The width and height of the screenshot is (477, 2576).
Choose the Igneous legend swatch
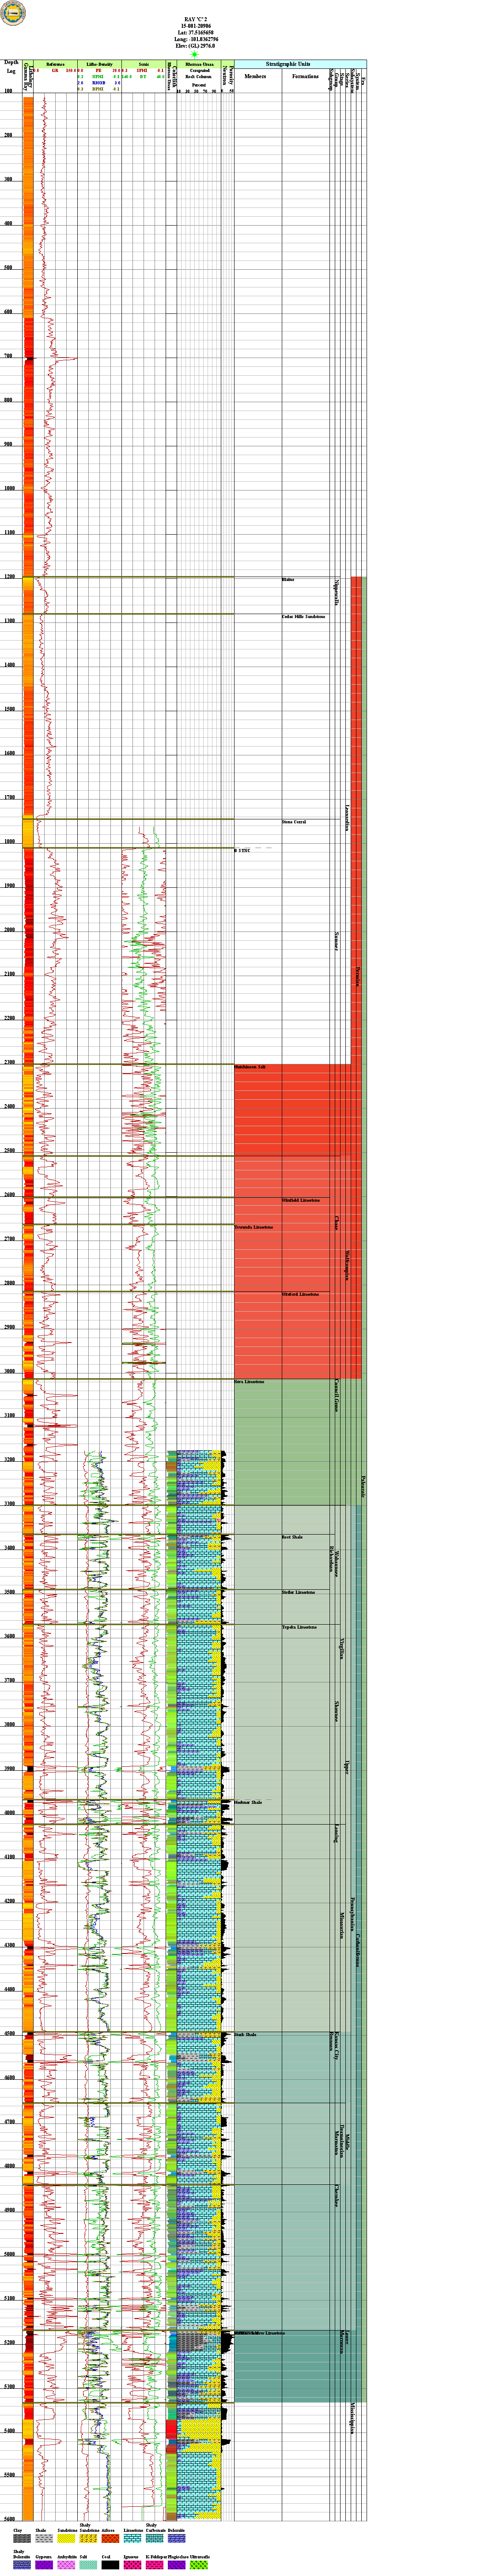pos(132,2565)
